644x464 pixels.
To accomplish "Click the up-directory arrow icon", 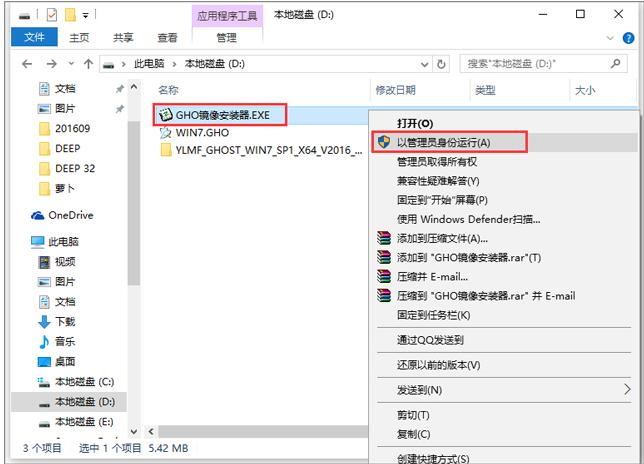I will (88, 63).
